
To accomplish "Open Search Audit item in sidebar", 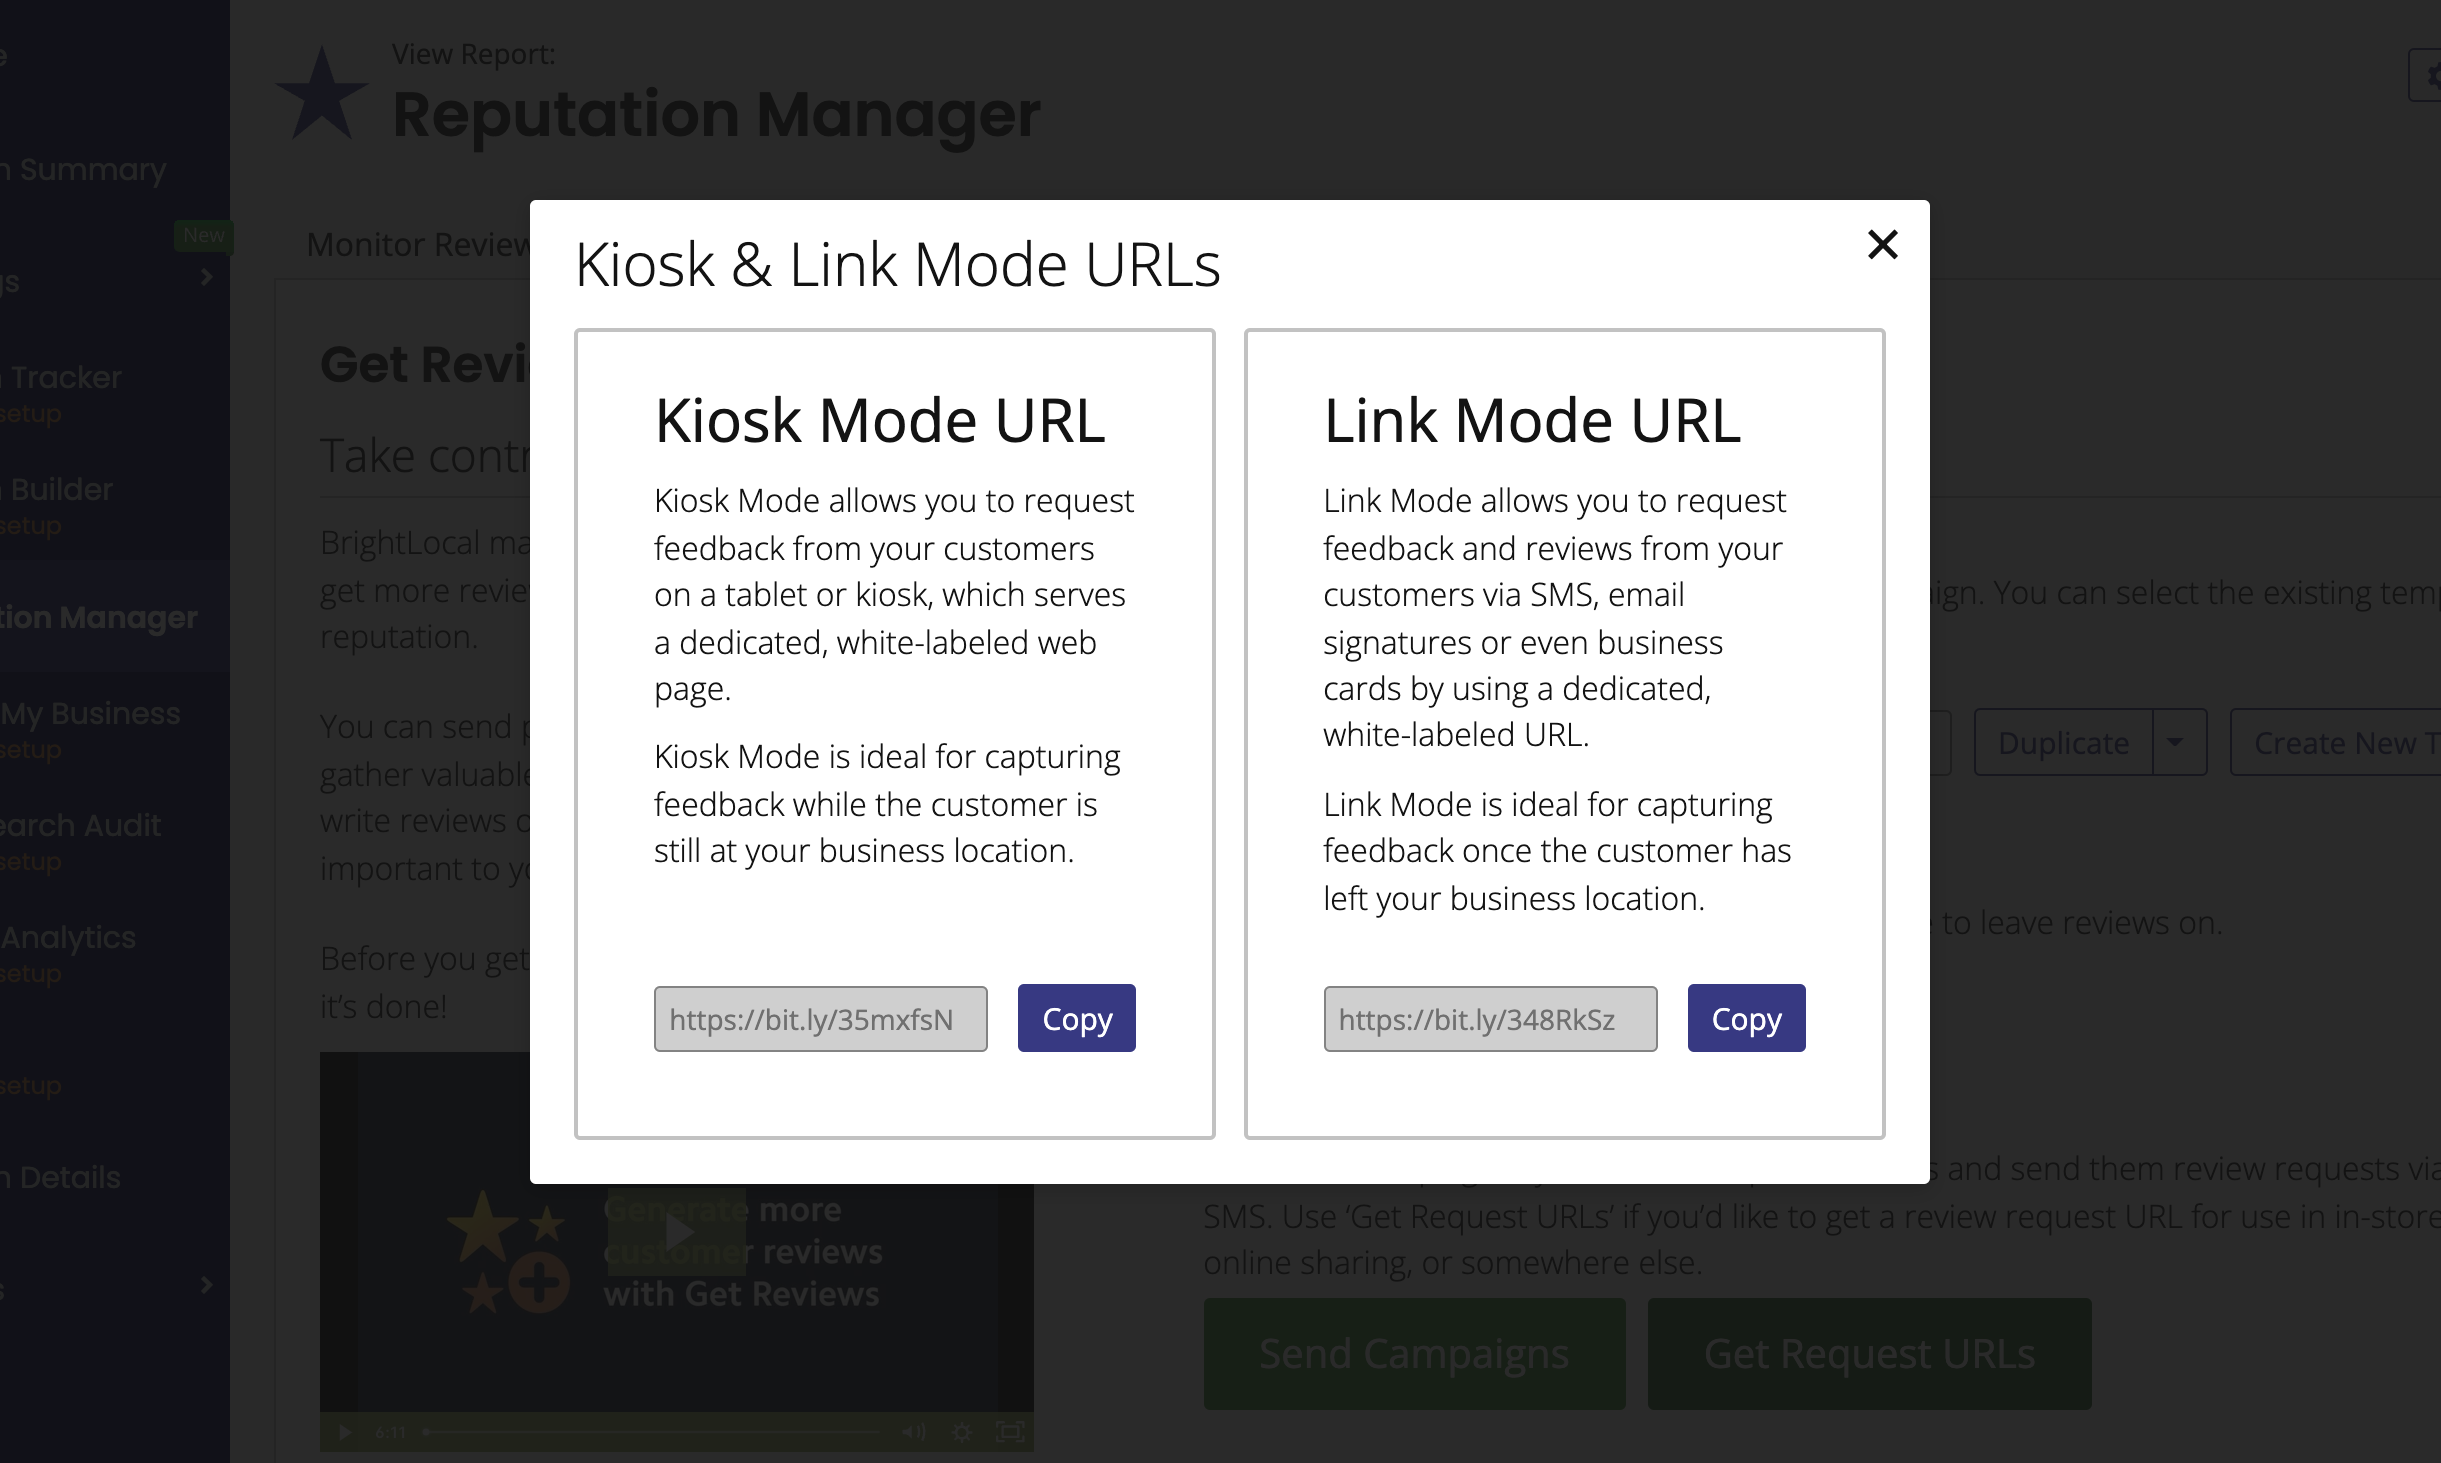I will click(x=81, y=826).
